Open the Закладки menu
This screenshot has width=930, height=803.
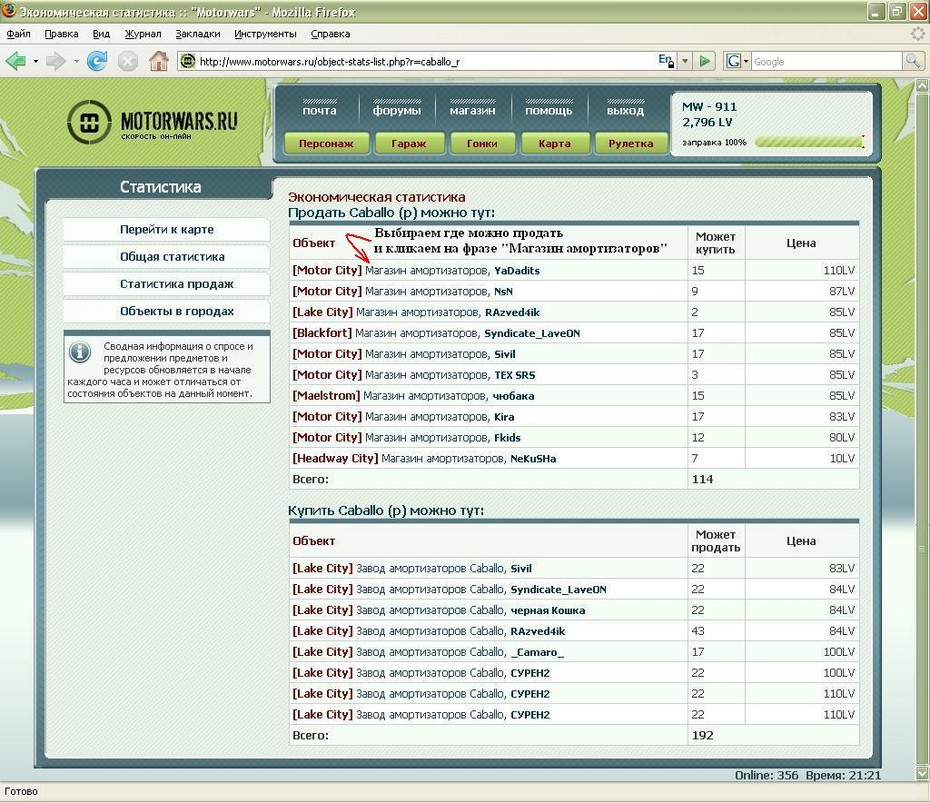198,34
